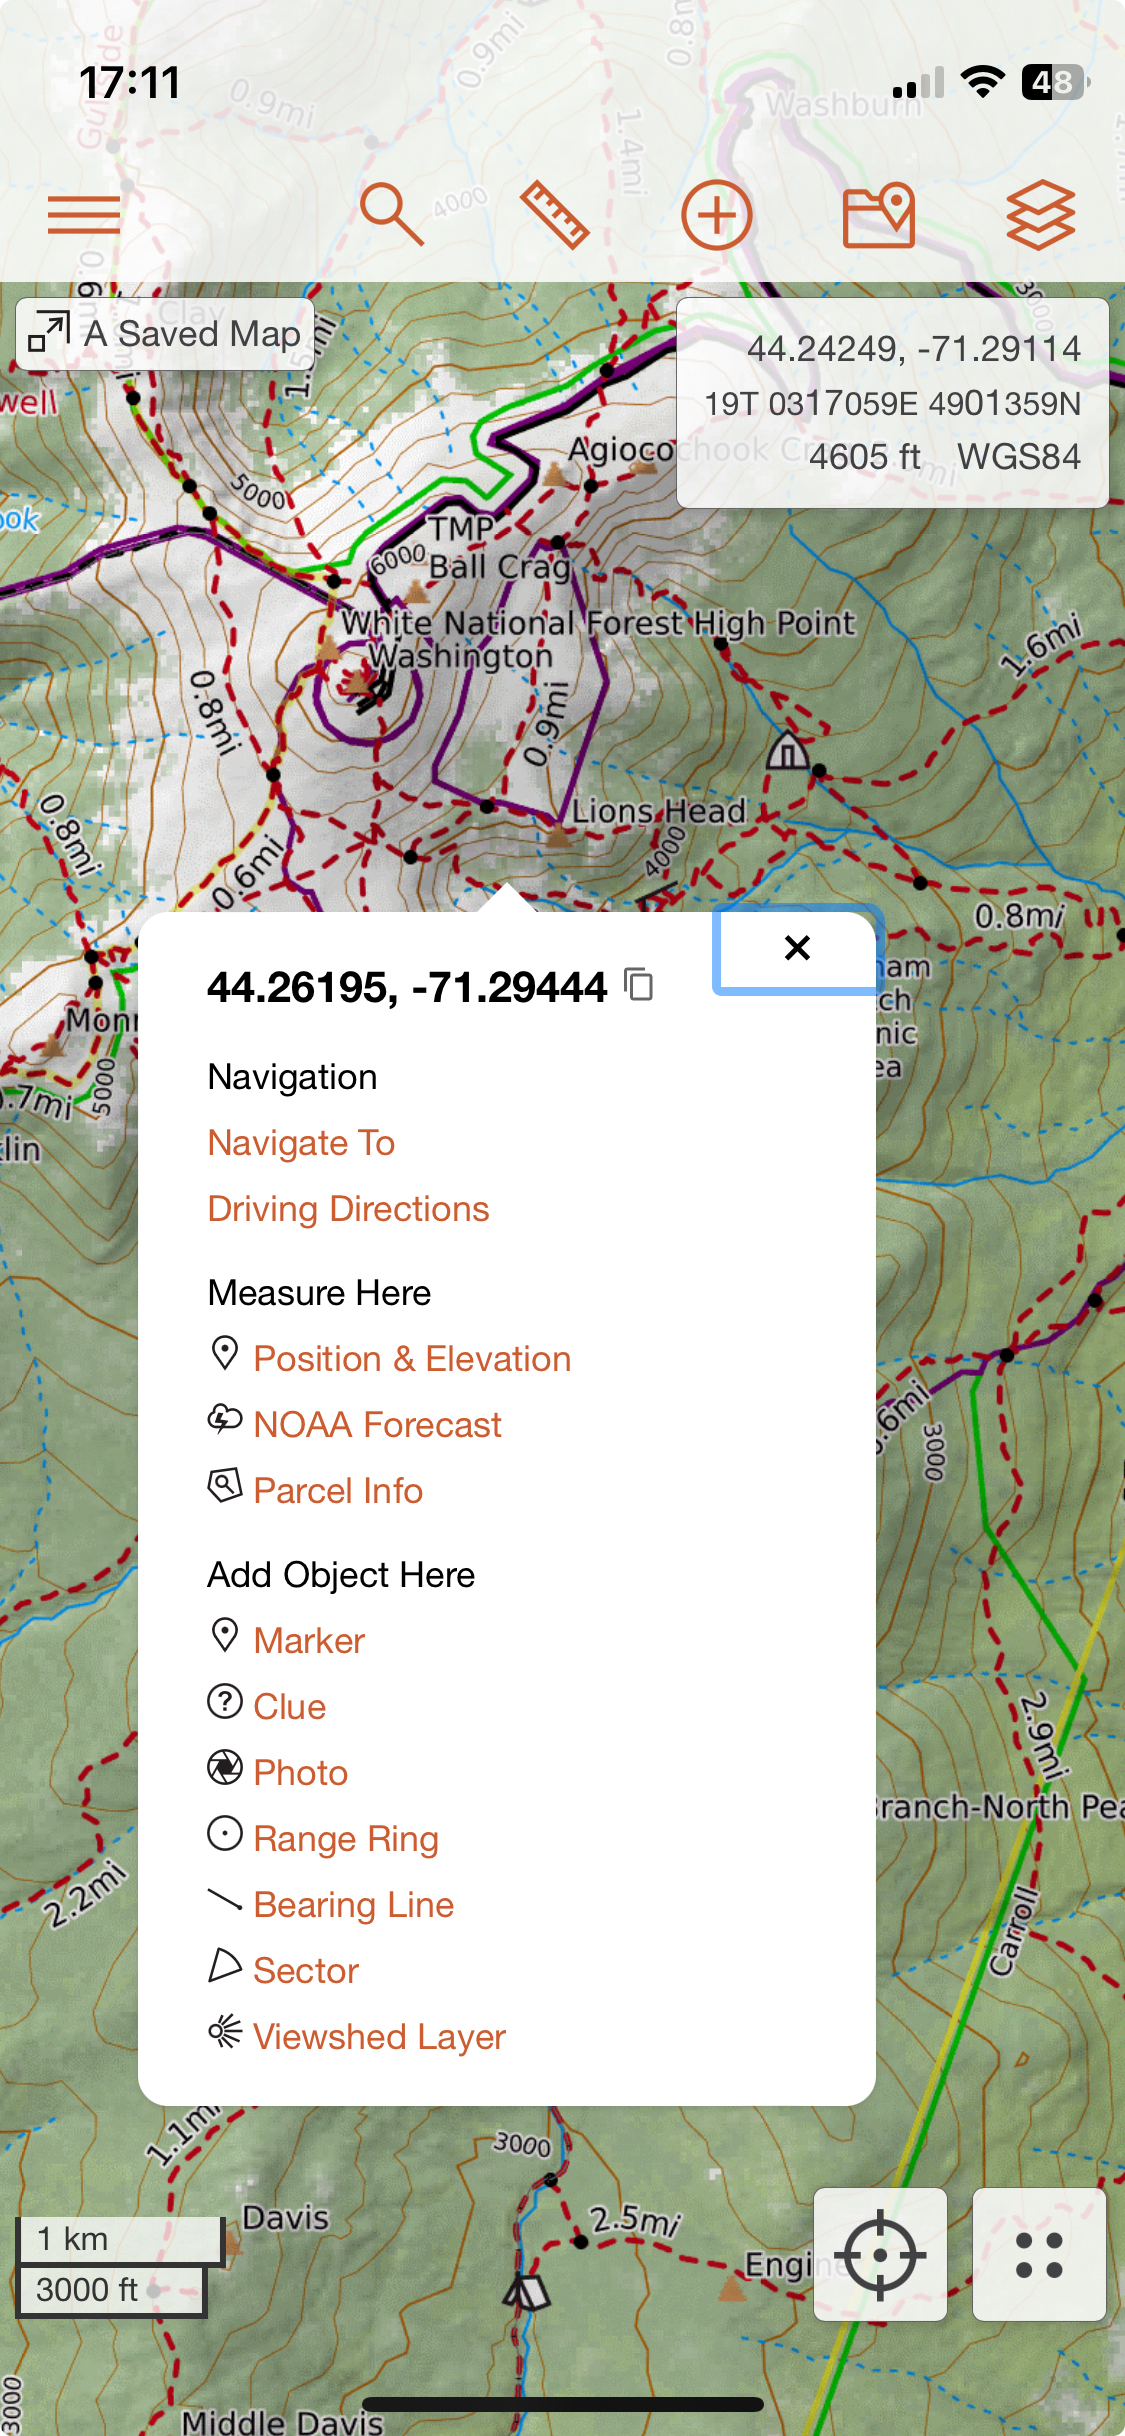
Task: Show the NOAA Forecast for this point
Action: pos(377,1425)
